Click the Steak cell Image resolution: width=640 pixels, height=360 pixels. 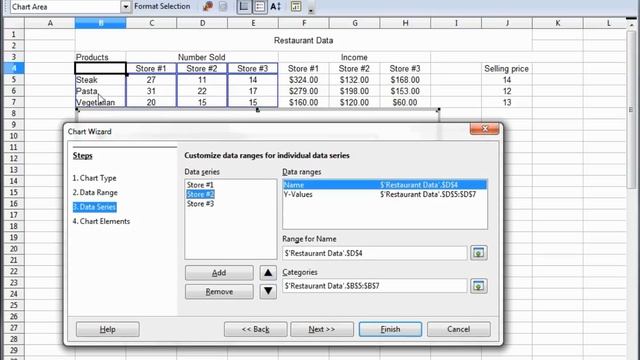pyautogui.click(x=100, y=80)
